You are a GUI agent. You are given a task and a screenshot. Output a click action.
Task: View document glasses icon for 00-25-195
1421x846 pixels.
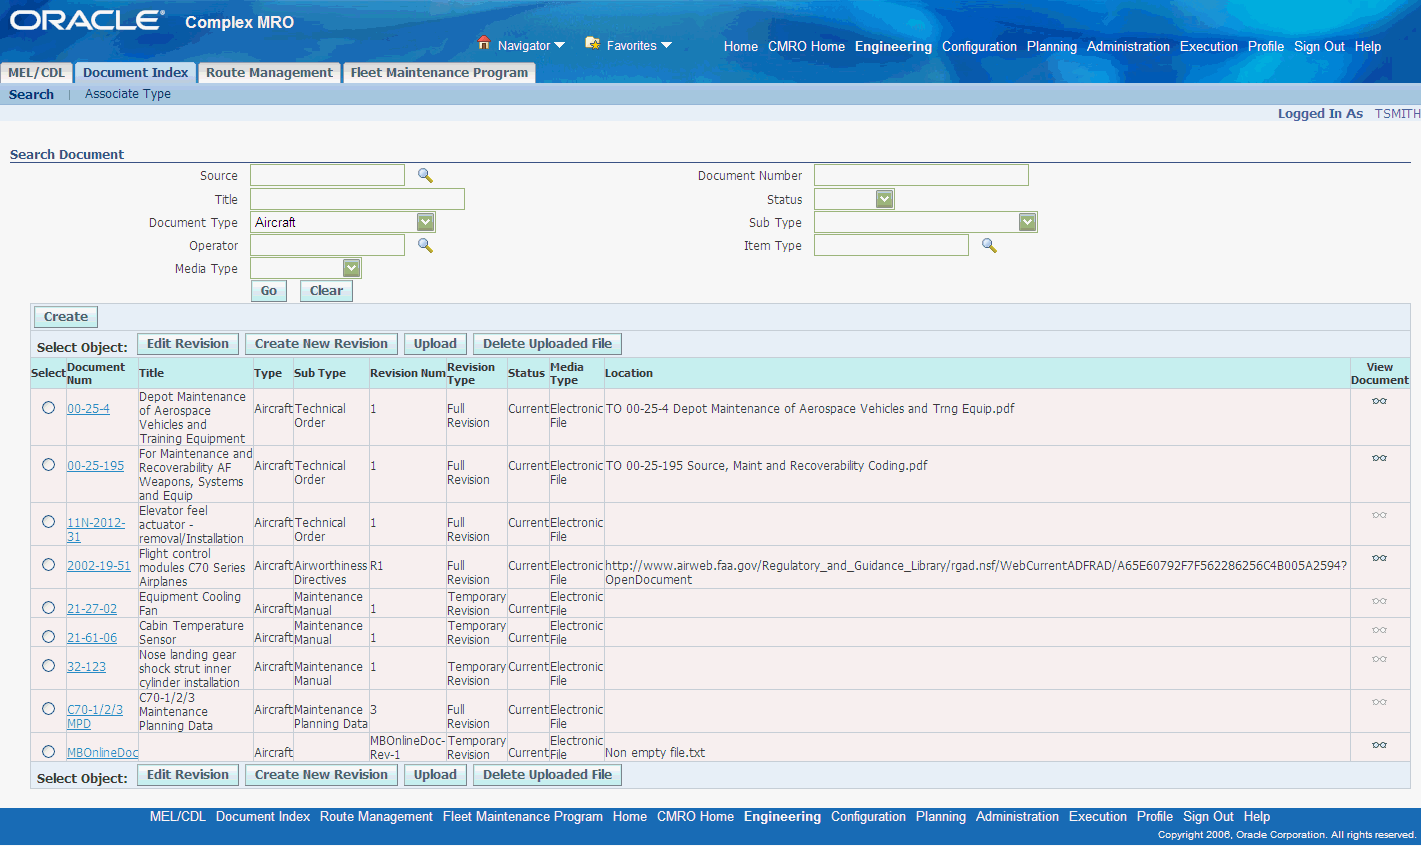coord(1379,458)
